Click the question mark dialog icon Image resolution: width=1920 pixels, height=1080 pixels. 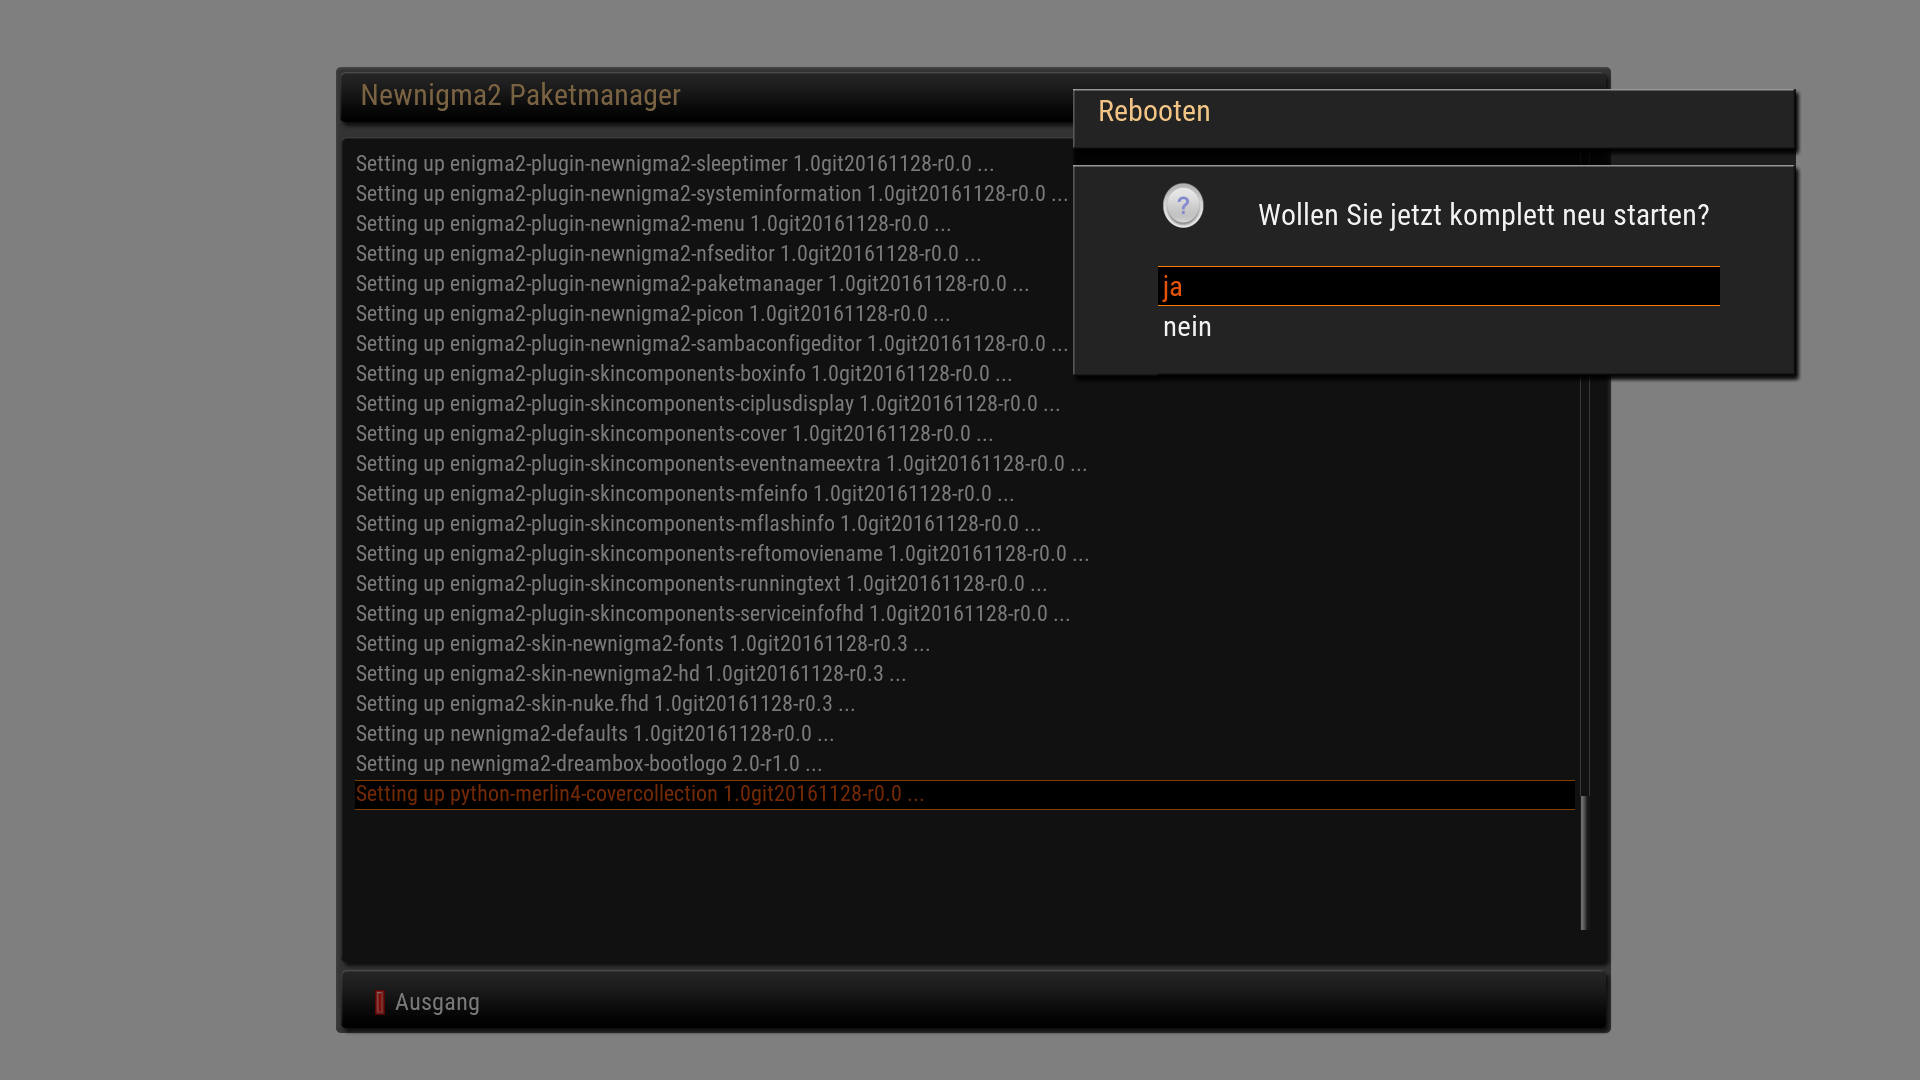click(x=1183, y=206)
